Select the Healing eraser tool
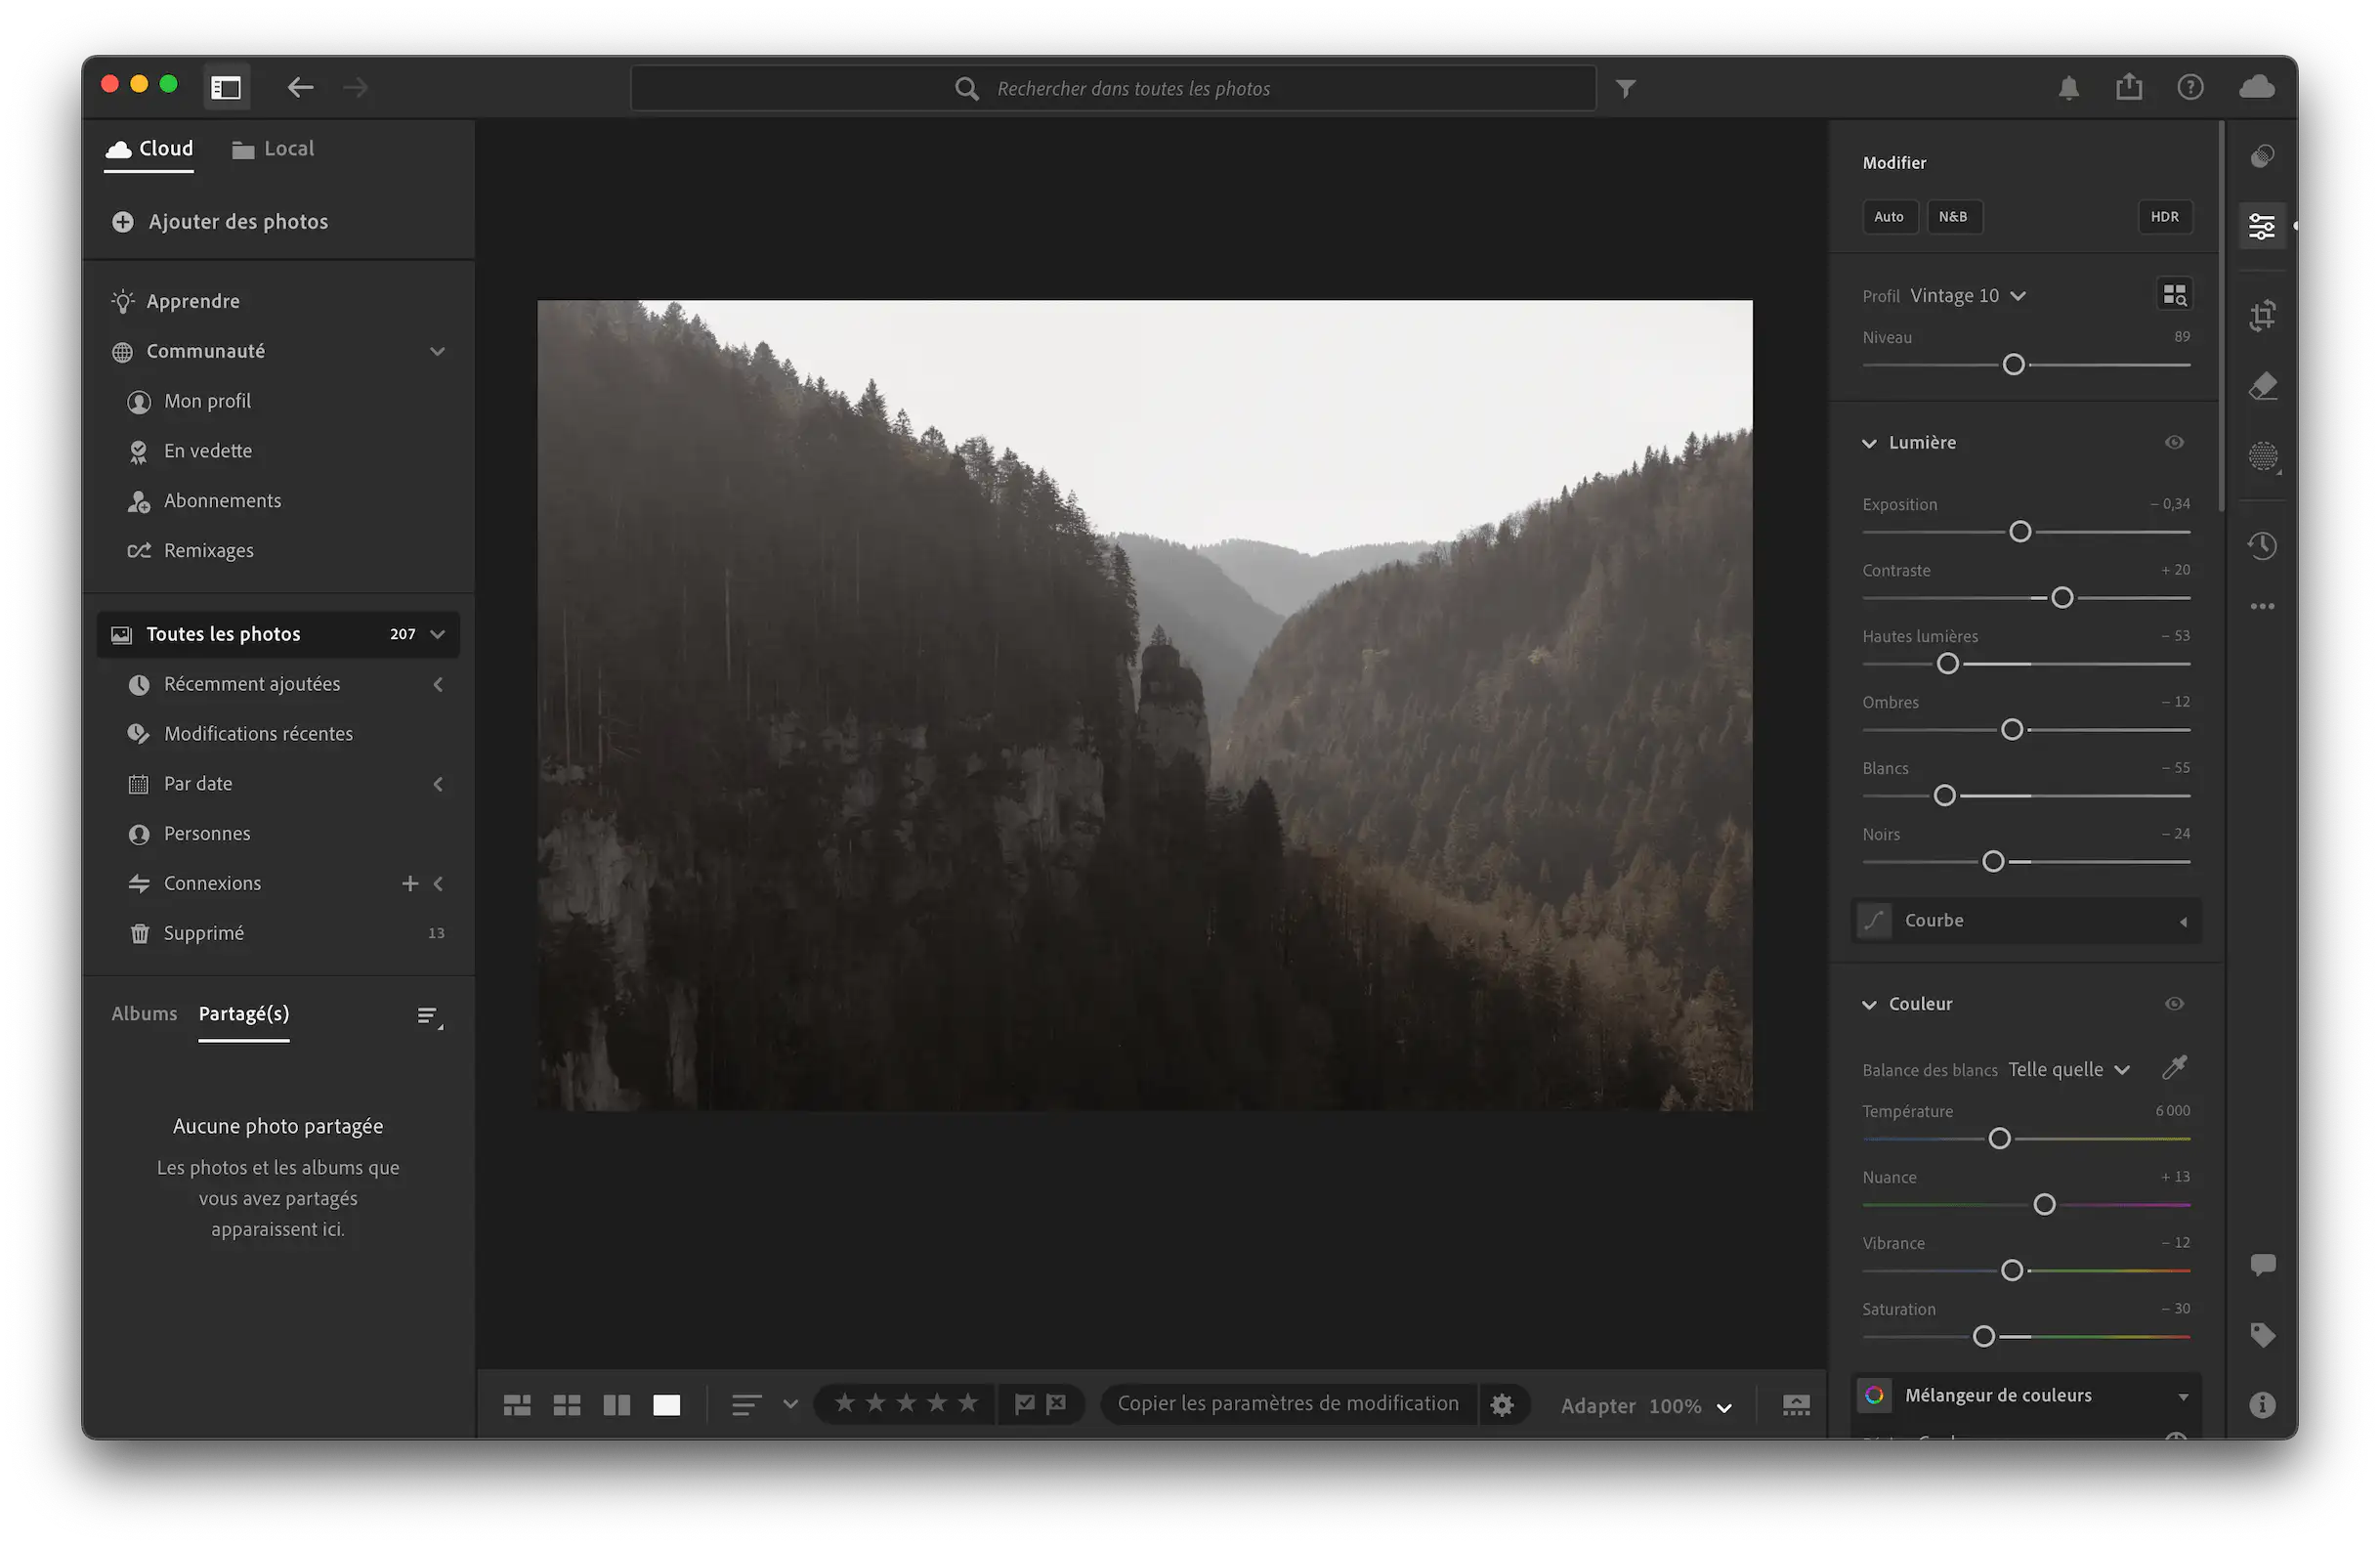The width and height of the screenshot is (2380, 1548). [2262, 386]
